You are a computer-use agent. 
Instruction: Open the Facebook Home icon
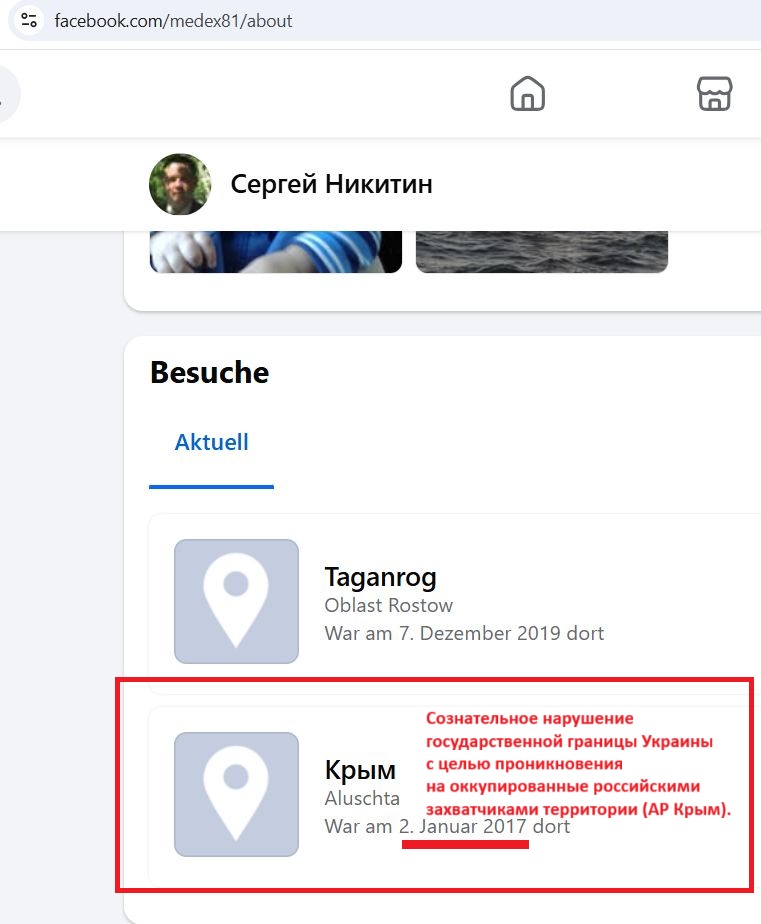[528, 94]
